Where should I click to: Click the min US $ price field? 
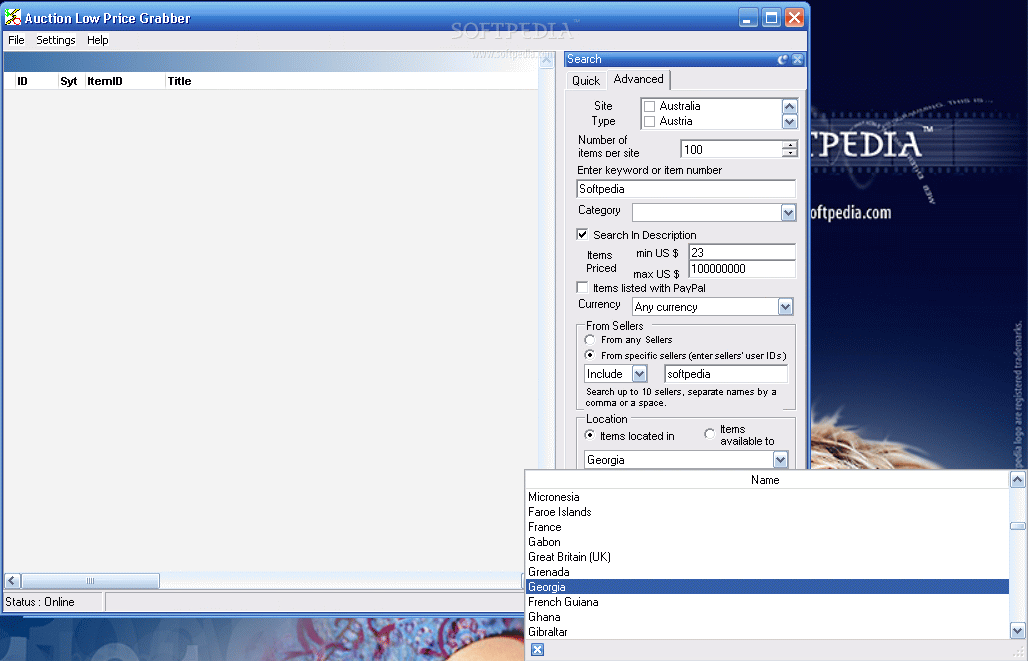click(742, 252)
